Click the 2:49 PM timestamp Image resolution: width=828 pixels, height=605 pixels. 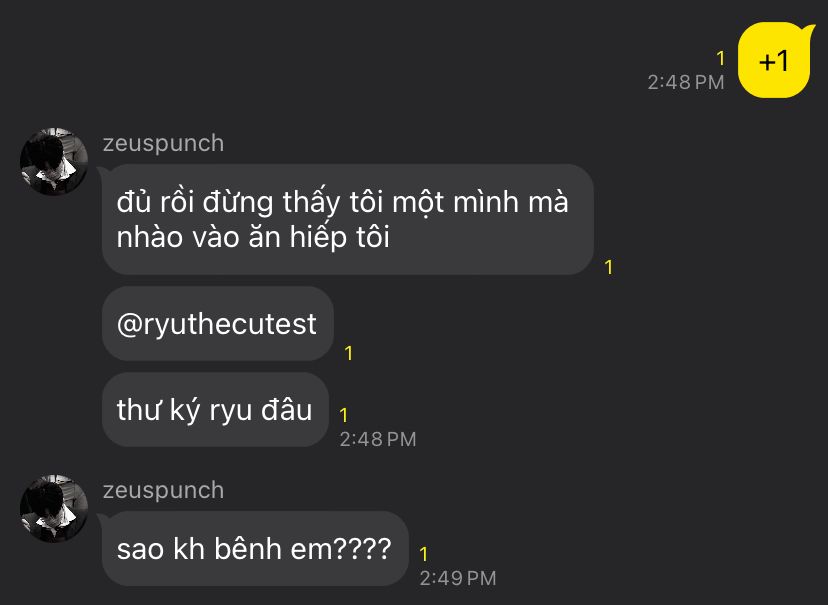pos(457,578)
